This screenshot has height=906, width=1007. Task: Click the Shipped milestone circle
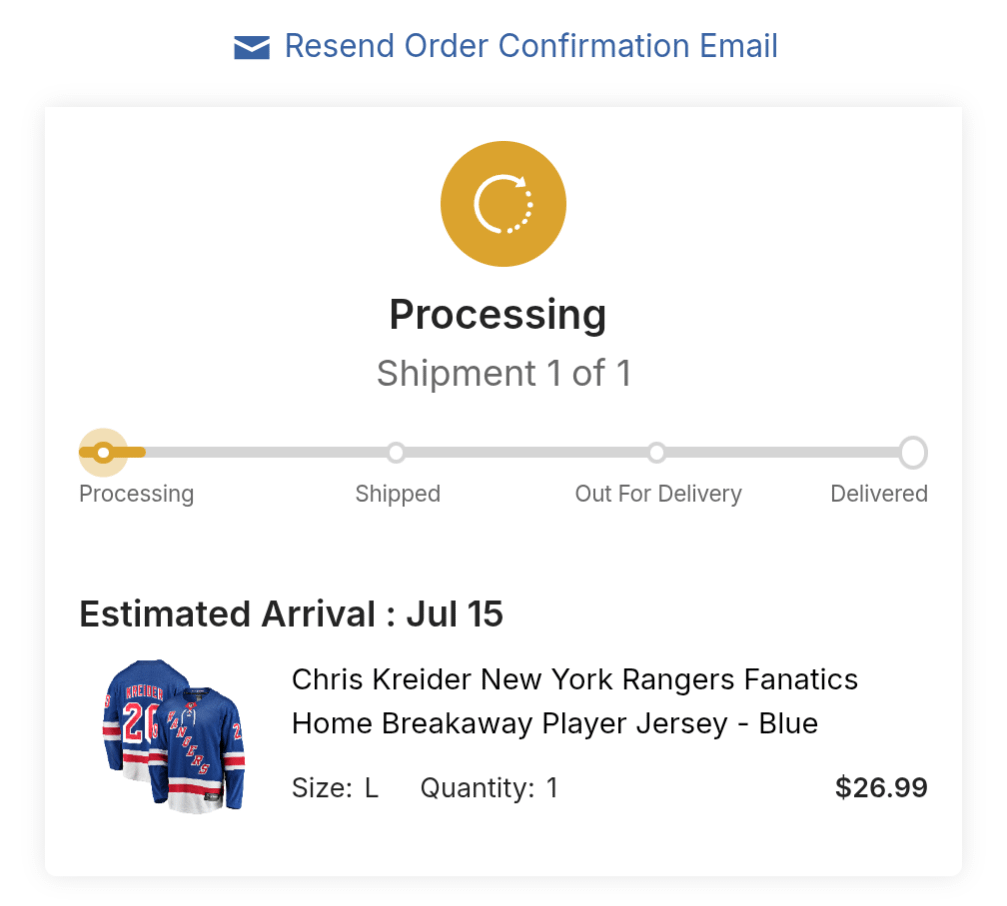[x=397, y=452]
